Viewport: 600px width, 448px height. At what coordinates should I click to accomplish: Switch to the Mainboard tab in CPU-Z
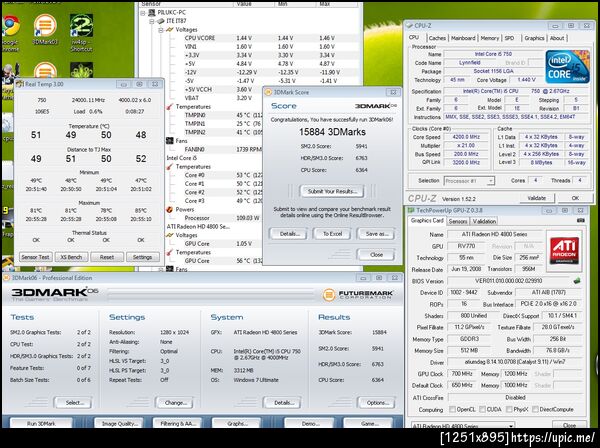[463, 38]
